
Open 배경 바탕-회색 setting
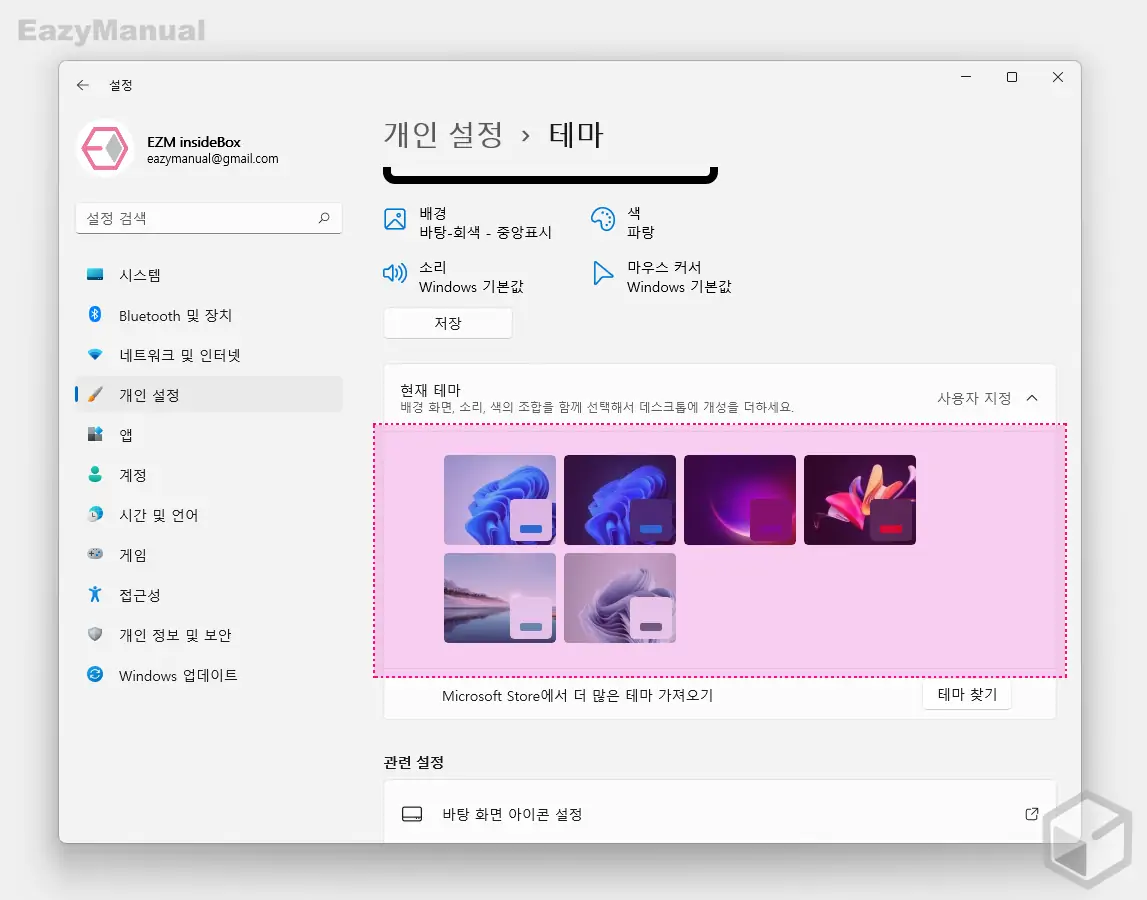(x=468, y=222)
